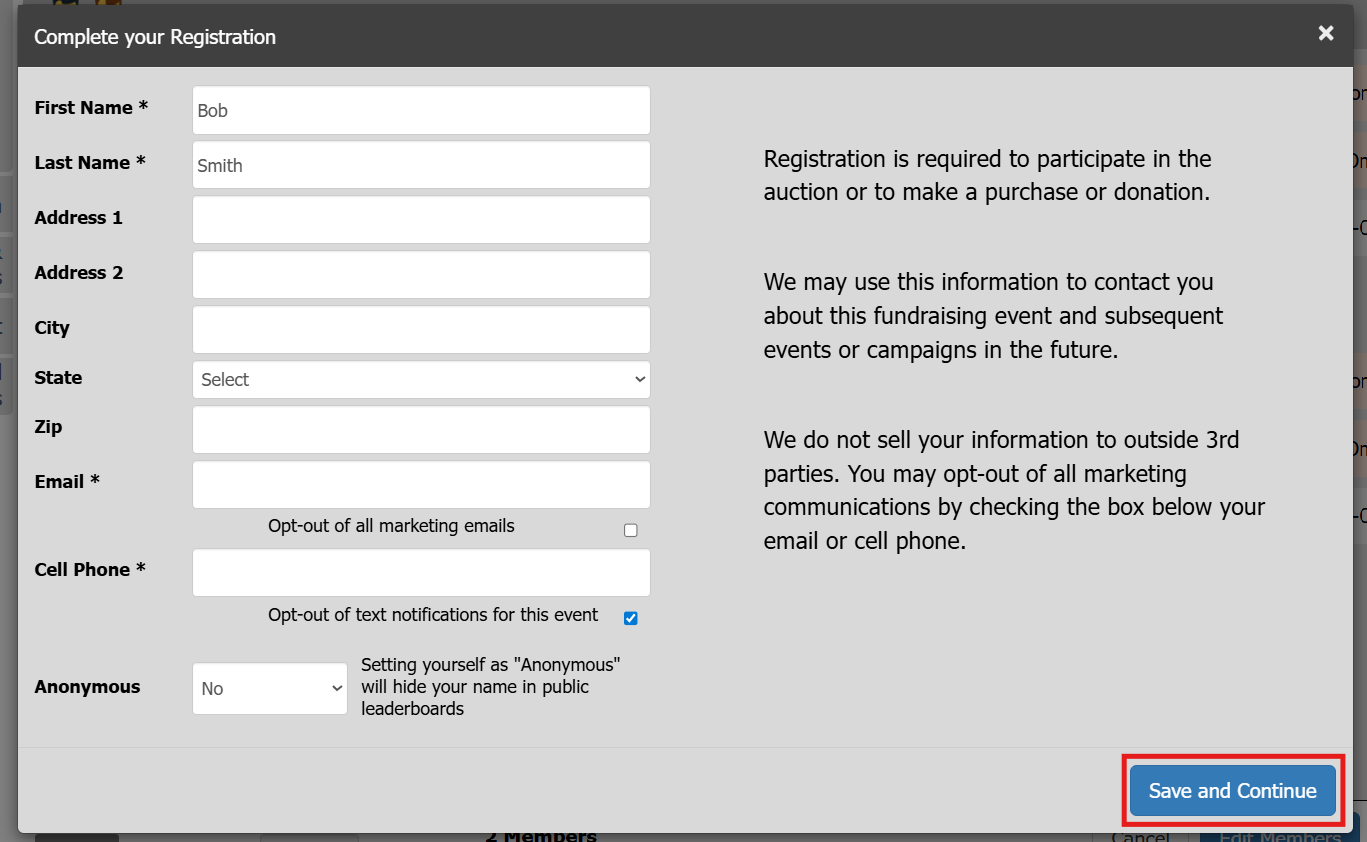
Task: Click into the Address 1 text box
Action: [x=421, y=219]
